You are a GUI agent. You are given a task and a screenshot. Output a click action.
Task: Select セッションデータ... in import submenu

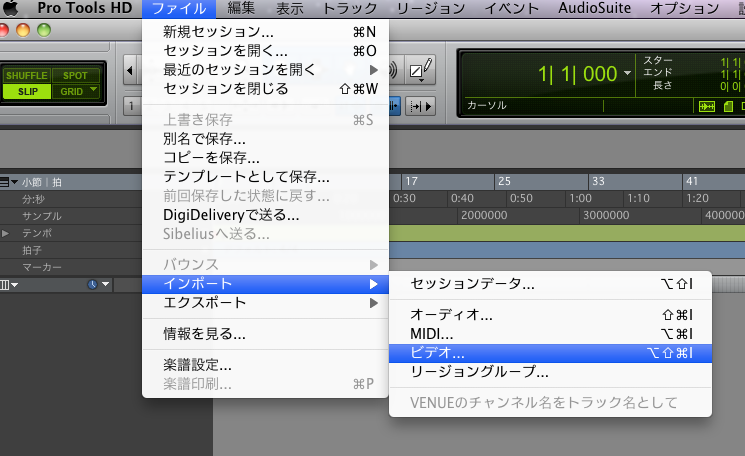pos(550,284)
